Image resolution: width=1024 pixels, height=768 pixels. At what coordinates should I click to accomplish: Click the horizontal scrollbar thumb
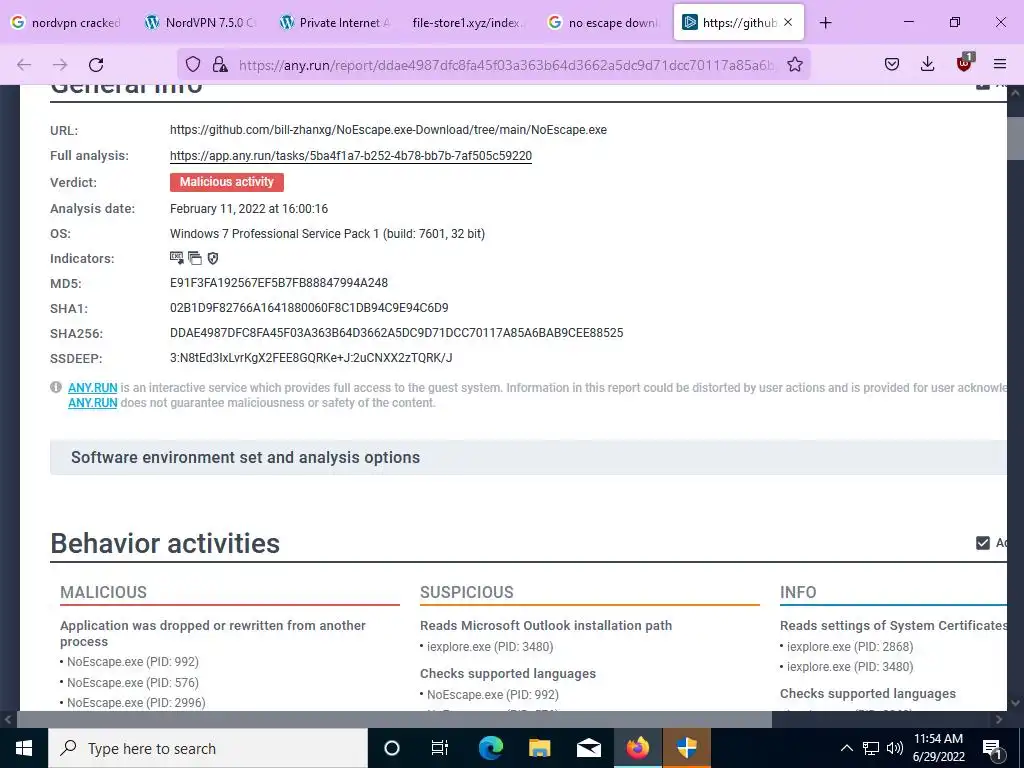click(394, 719)
